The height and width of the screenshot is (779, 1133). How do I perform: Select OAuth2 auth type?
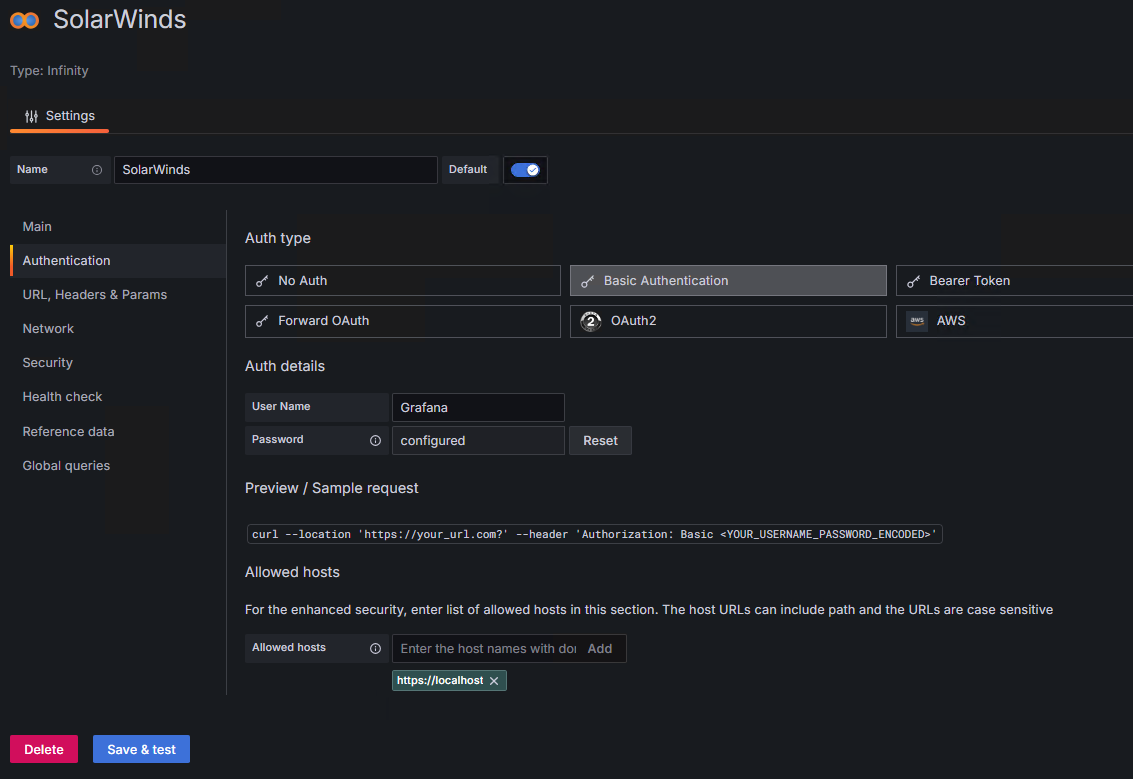pyautogui.click(x=728, y=321)
